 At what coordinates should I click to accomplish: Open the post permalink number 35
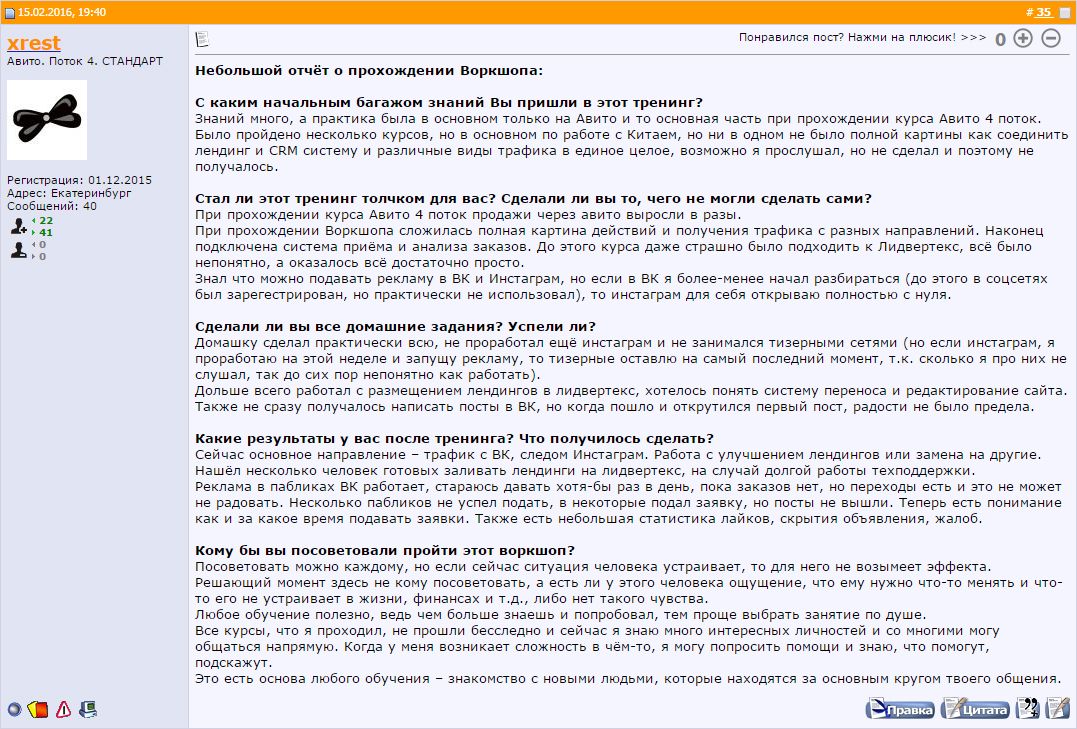[x=1043, y=12]
